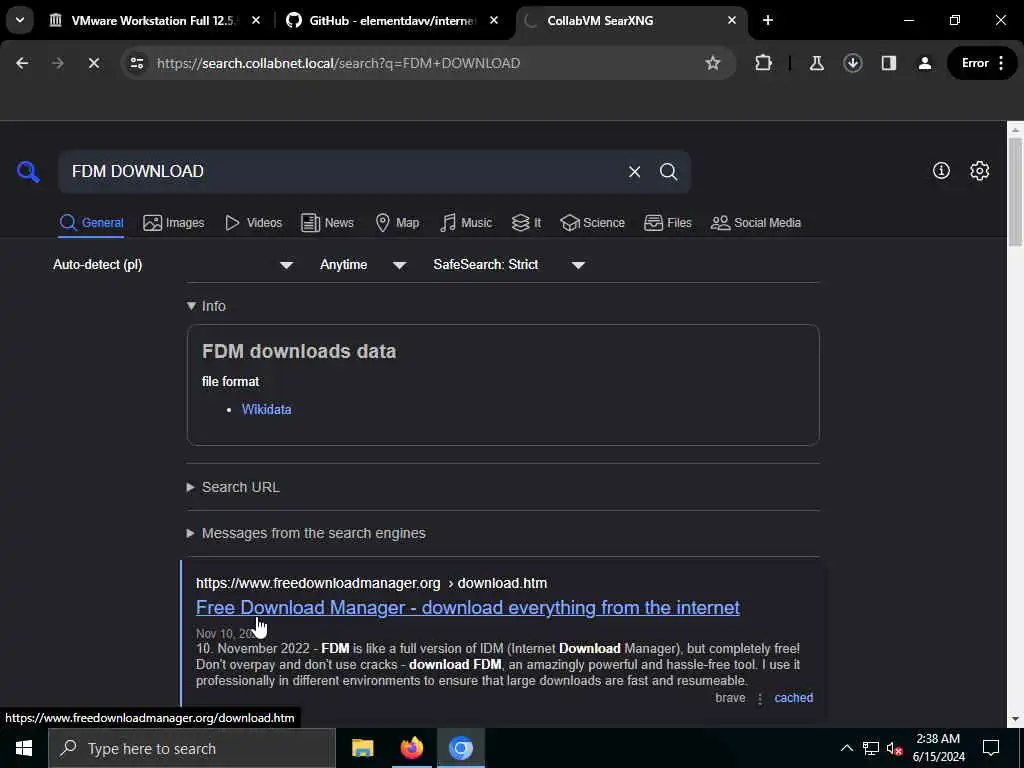Expand the Search URL section
Image resolution: width=1024 pixels, height=768 pixels.
coord(233,487)
